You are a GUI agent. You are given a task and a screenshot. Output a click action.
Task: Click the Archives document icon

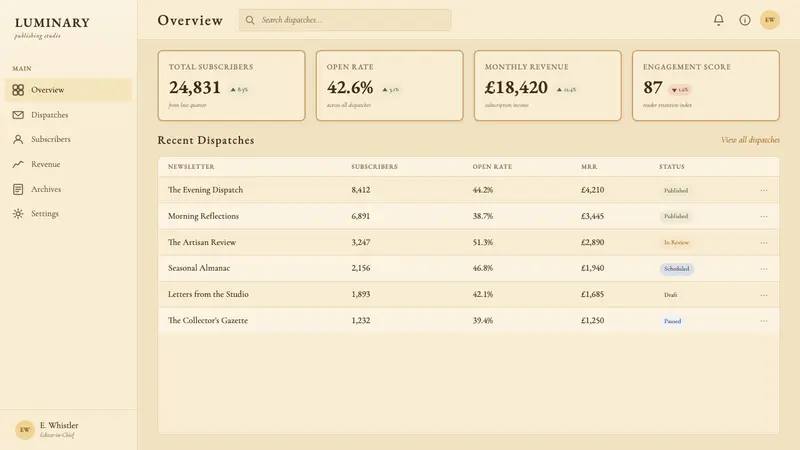point(18,189)
